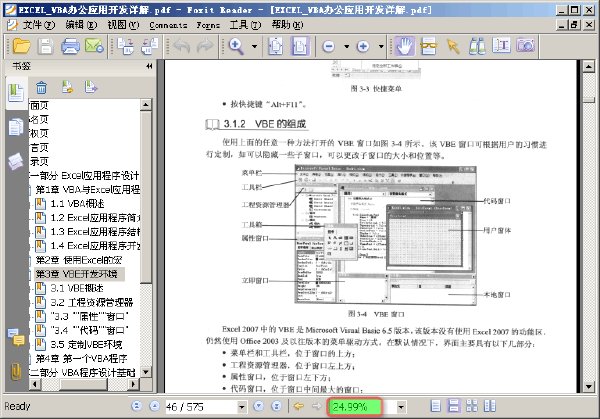Show the Pages thumbnails panel from the sidebar
Viewport: 600px width, 419px height.
click(x=16, y=127)
